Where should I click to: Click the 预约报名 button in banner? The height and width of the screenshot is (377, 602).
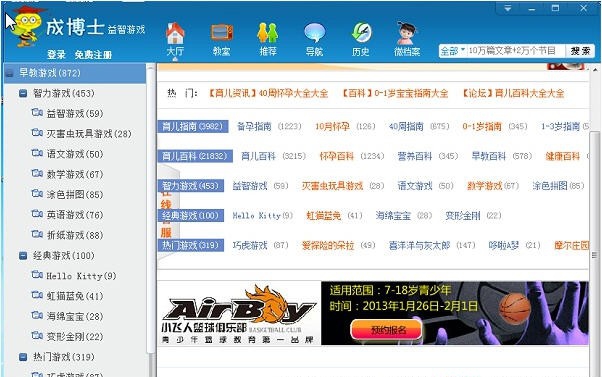click(x=387, y=330)
